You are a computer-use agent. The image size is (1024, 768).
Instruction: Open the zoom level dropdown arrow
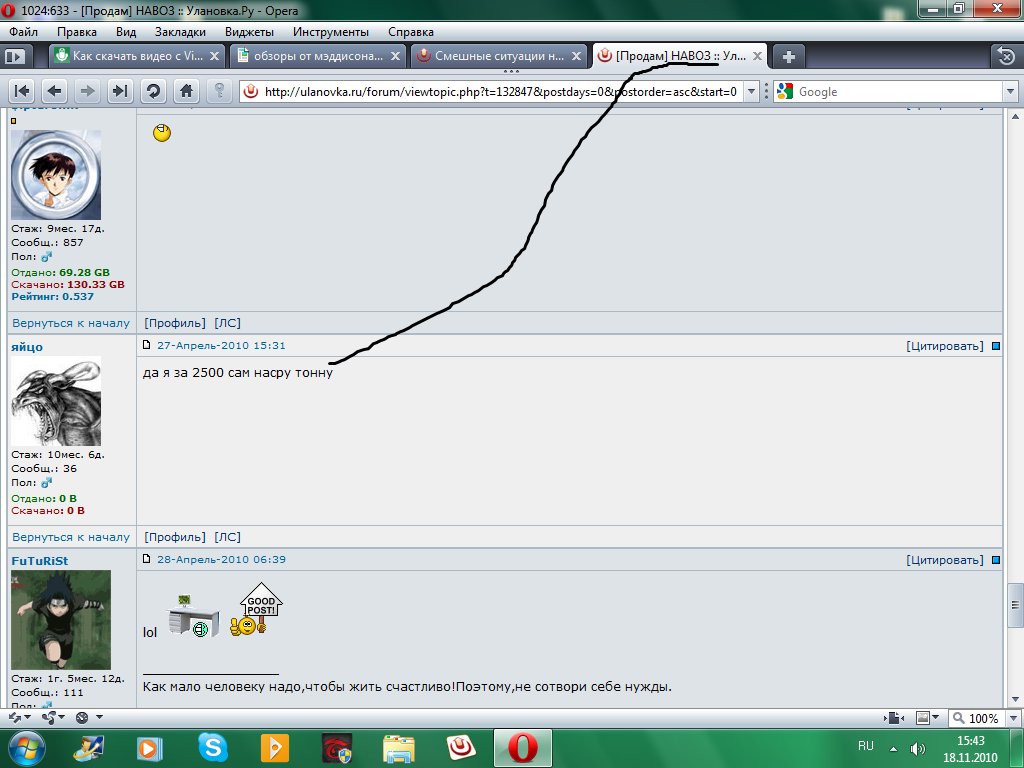click(1013, 718)
